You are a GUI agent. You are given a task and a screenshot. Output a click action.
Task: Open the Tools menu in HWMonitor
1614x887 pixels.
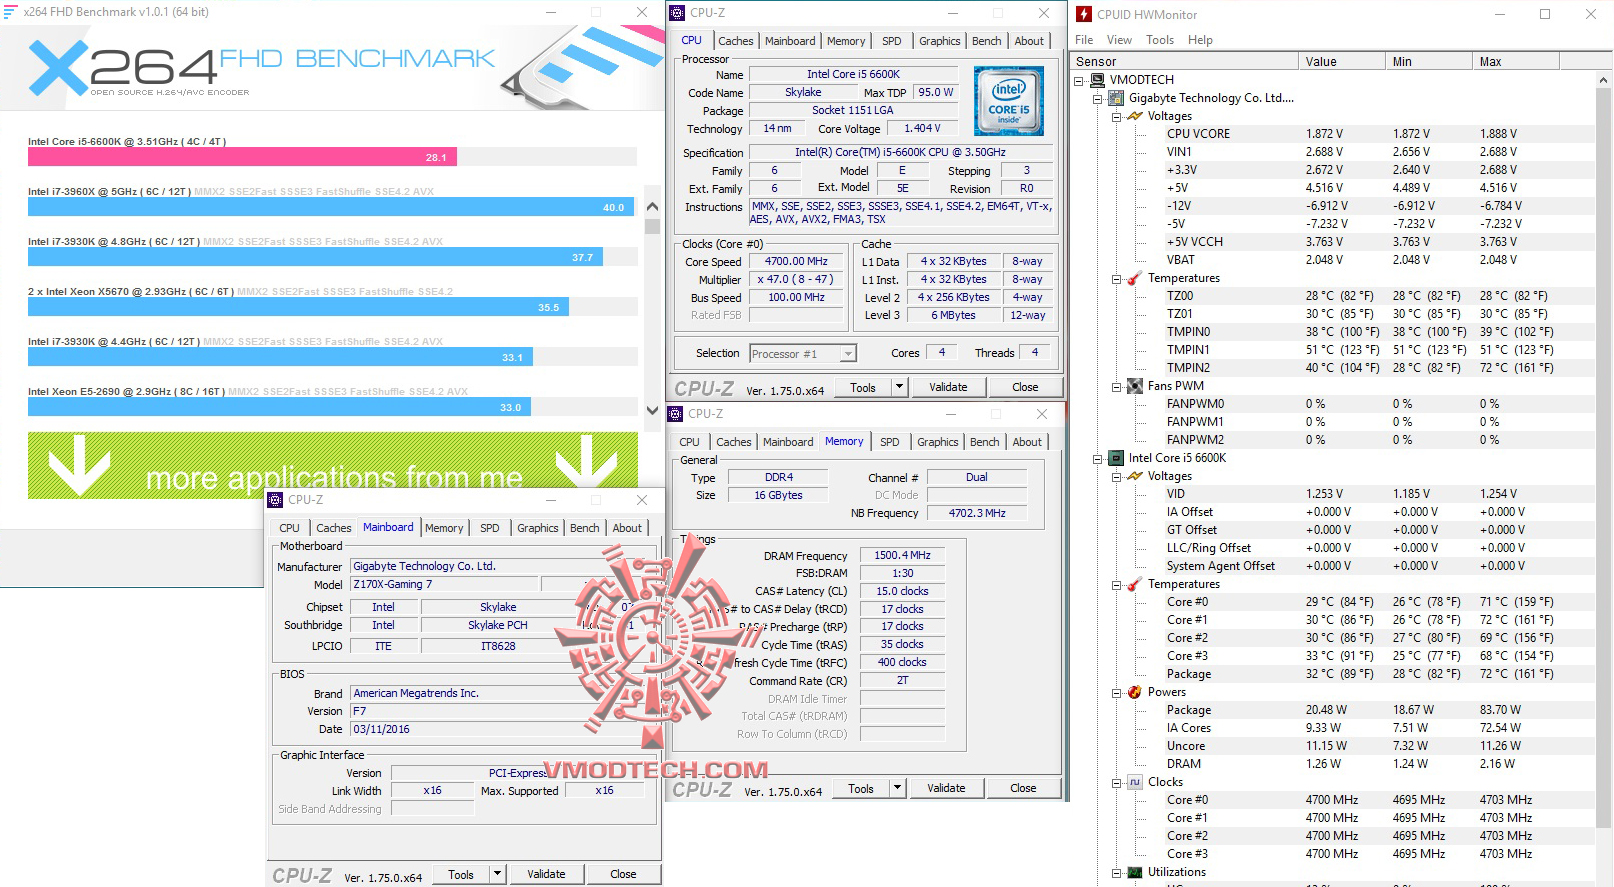tap(1160, 40)
